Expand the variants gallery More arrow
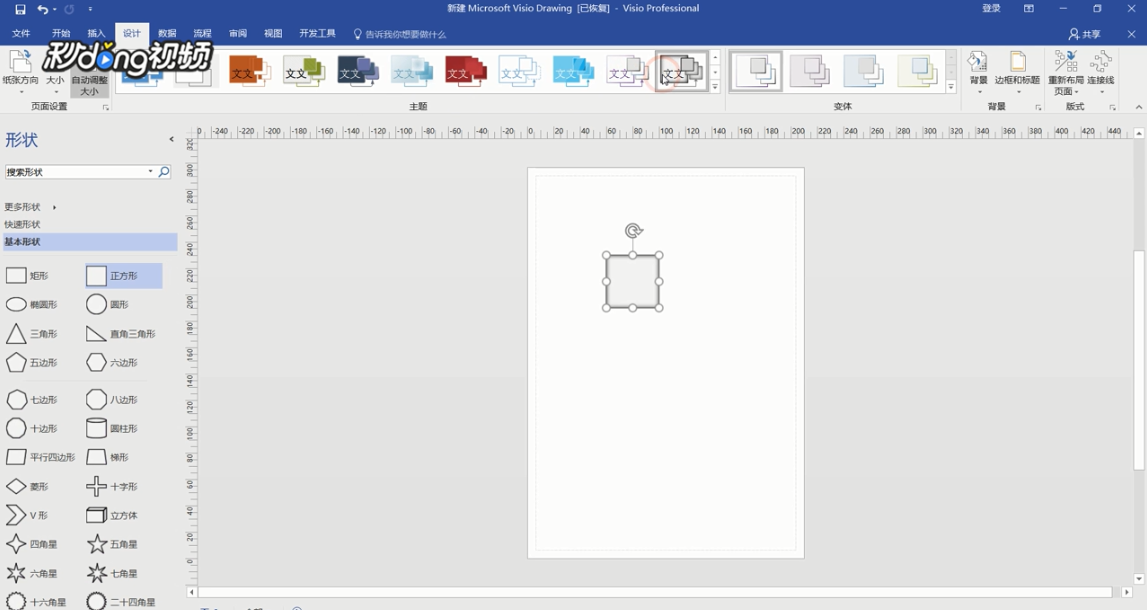The image size is (1147, 610). [x=951, y=86]
